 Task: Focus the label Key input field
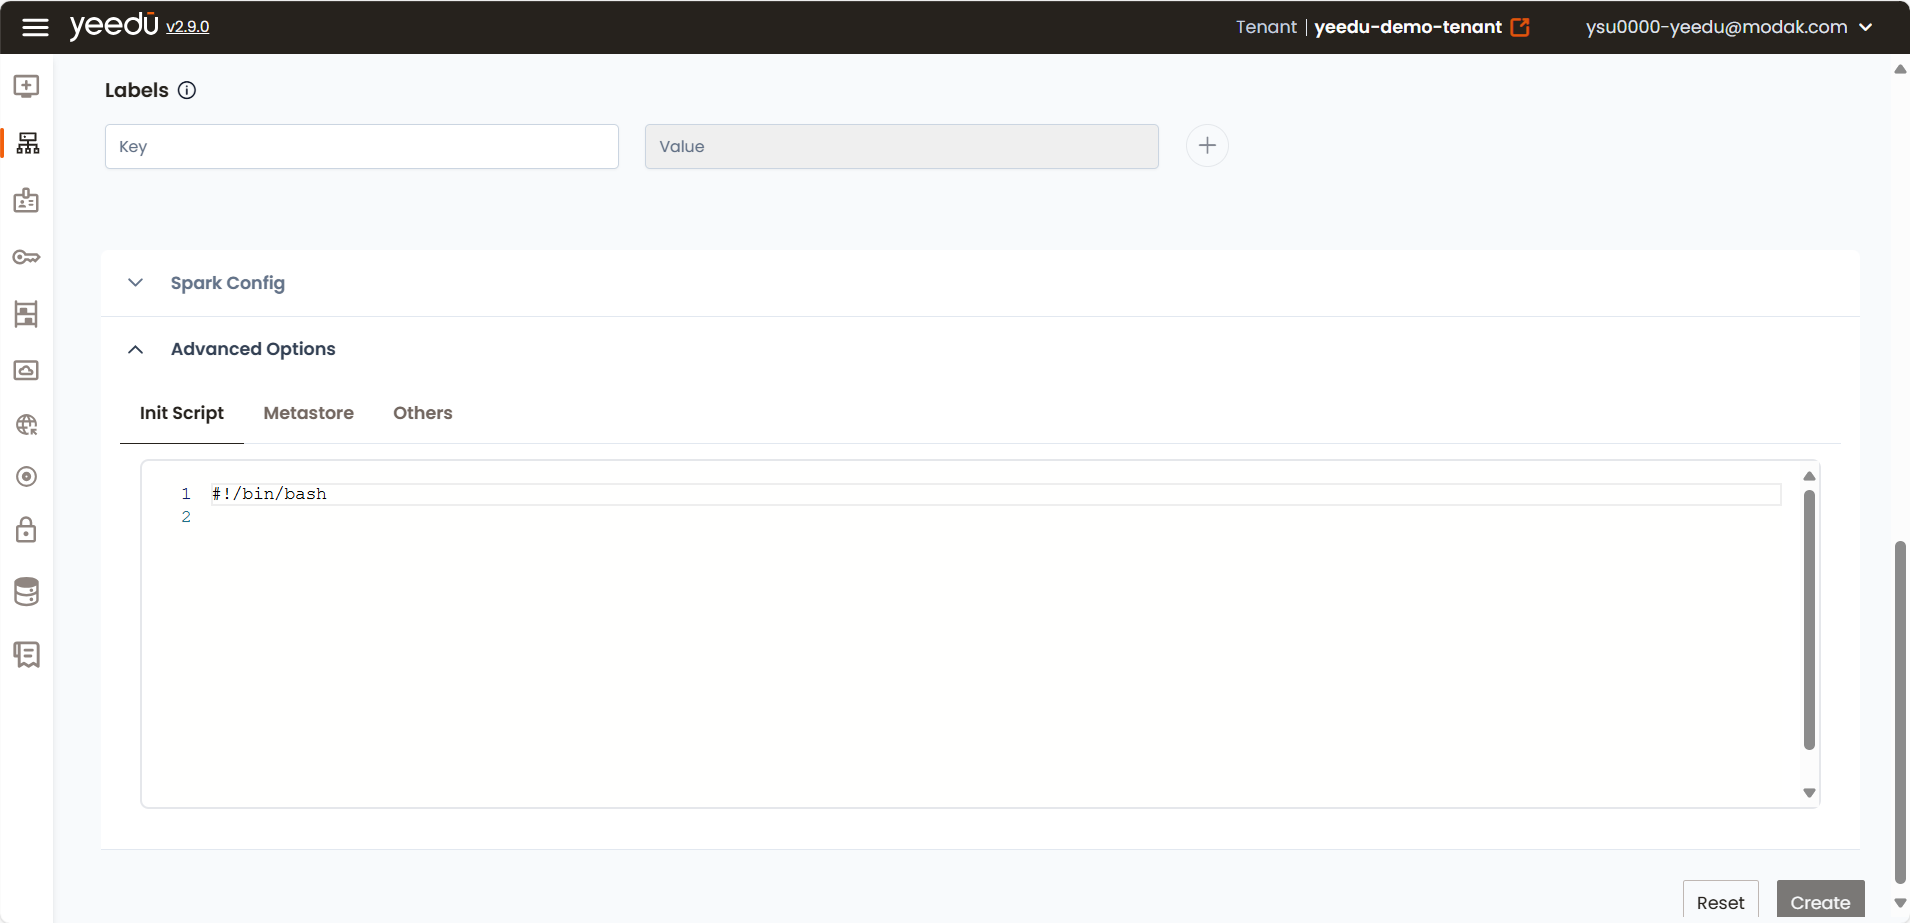(362, 146)
